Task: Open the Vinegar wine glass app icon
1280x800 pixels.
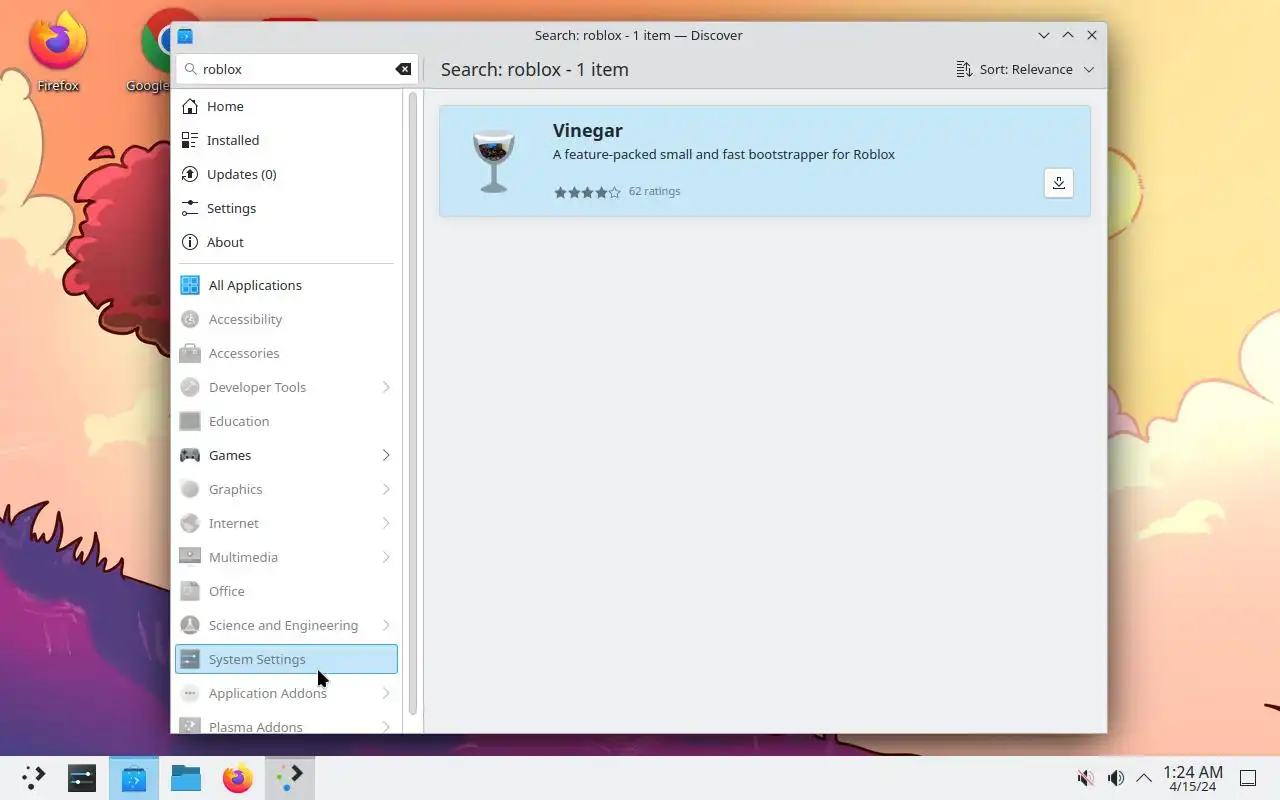Action: pos(493,161)
